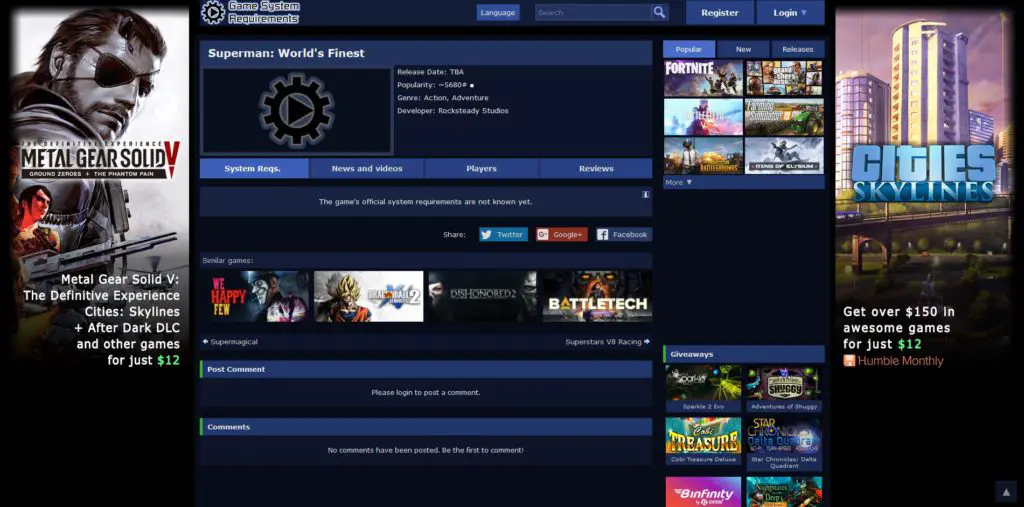Open the 8infinity giveaway thumbnail
Image resolution: width=1024 pixels, height=507 pixels.
pyautogui.click(x=703, y=492)
